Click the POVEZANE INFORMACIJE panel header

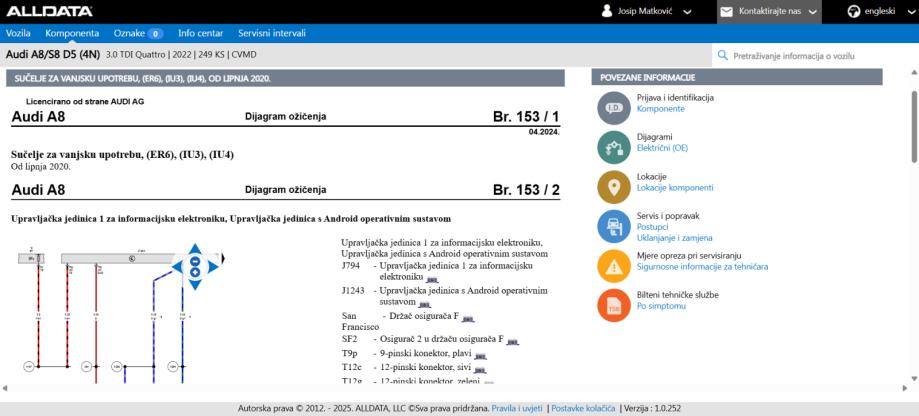[737, 77]
